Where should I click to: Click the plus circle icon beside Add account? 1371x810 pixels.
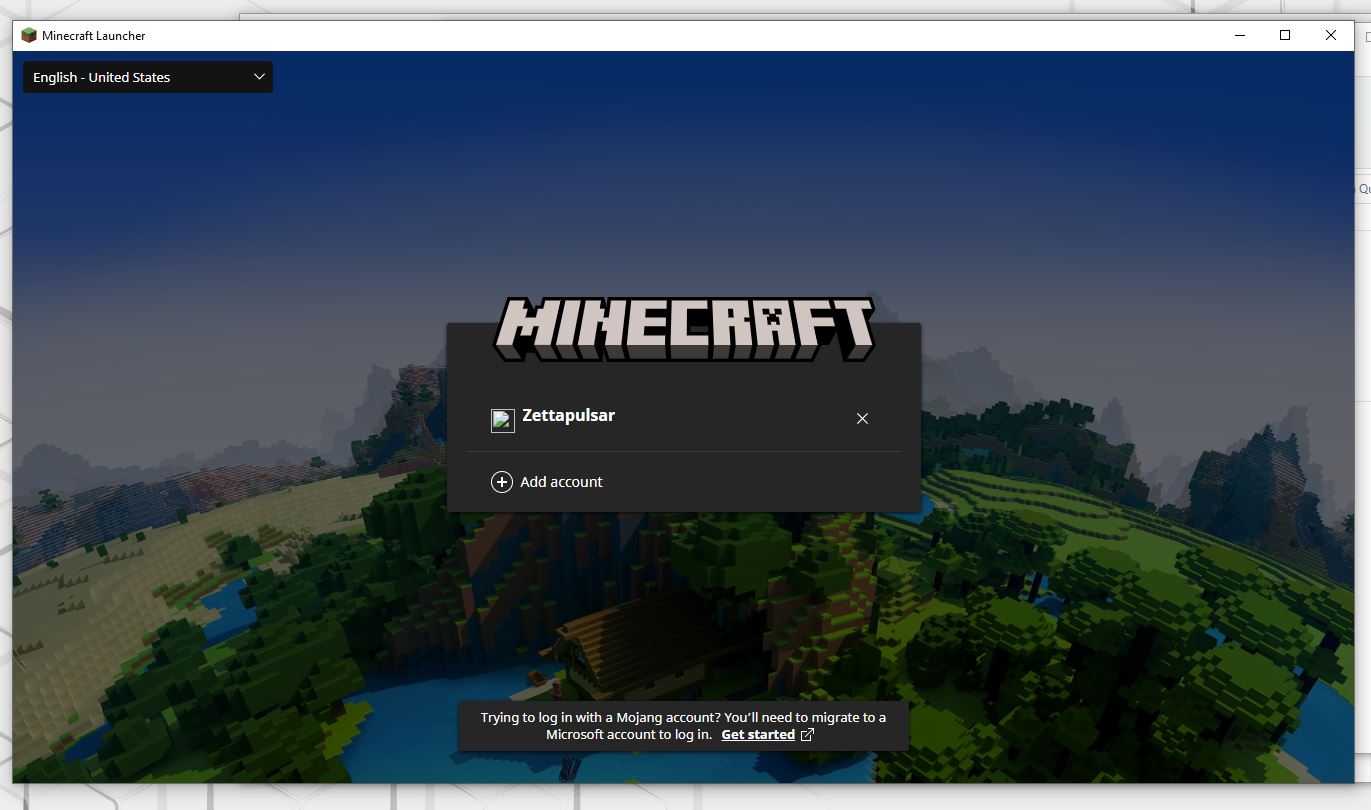501,482
